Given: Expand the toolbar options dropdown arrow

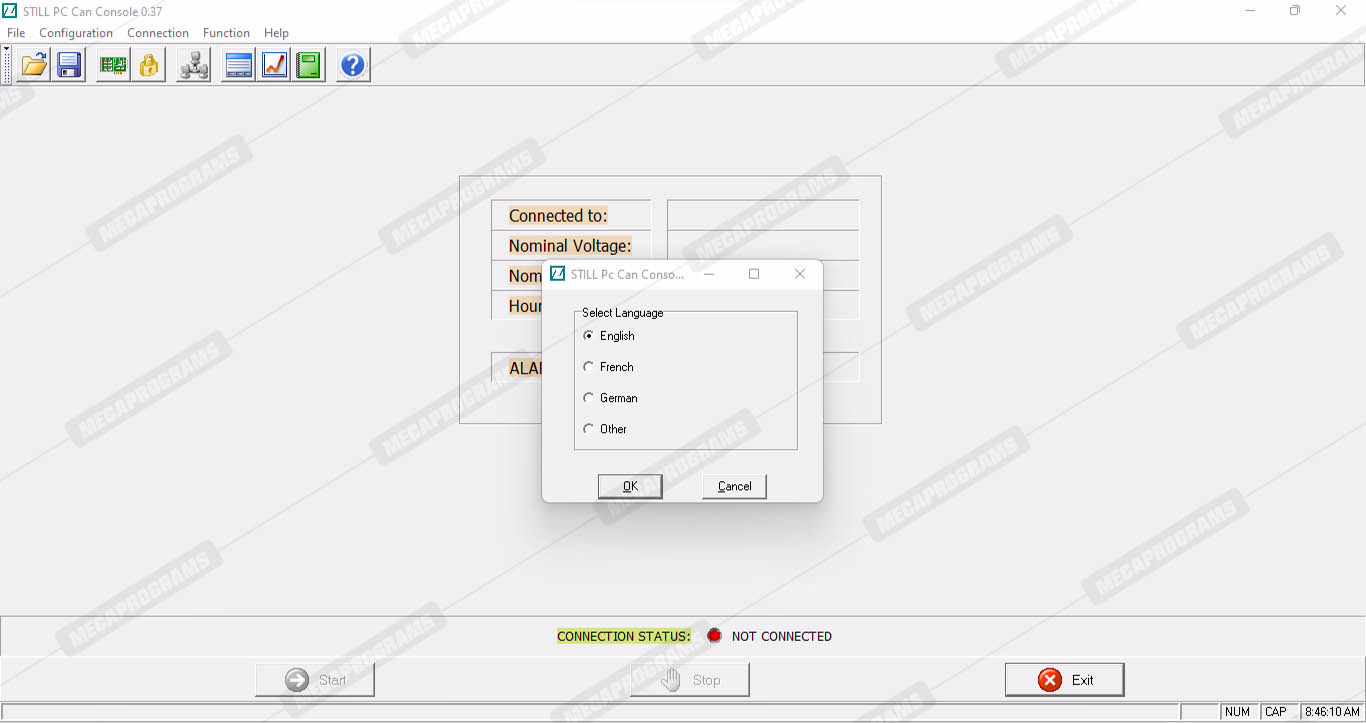Looking at the screenshot, I should 7,49.
